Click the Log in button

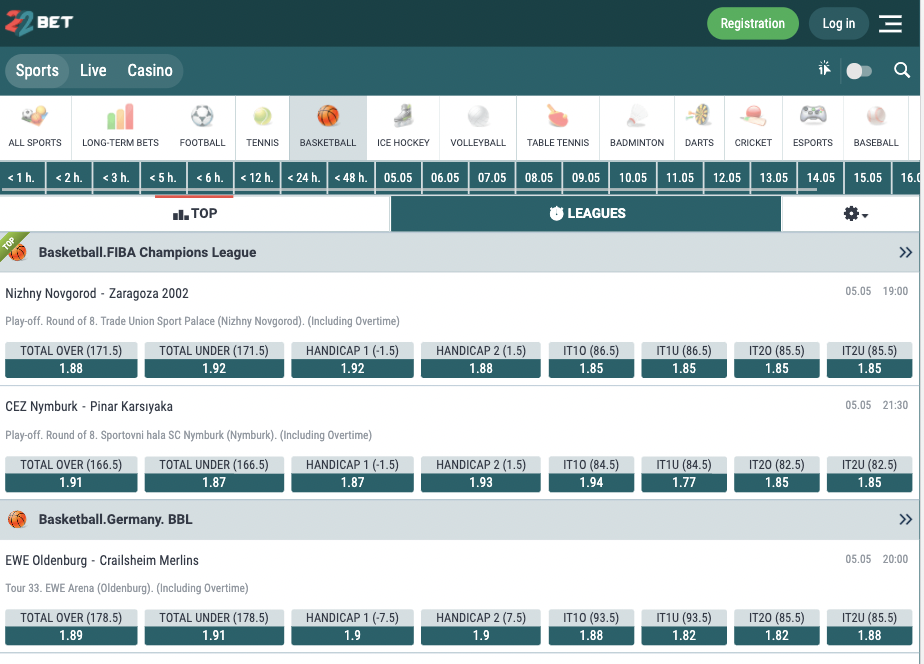coord(839,24)
